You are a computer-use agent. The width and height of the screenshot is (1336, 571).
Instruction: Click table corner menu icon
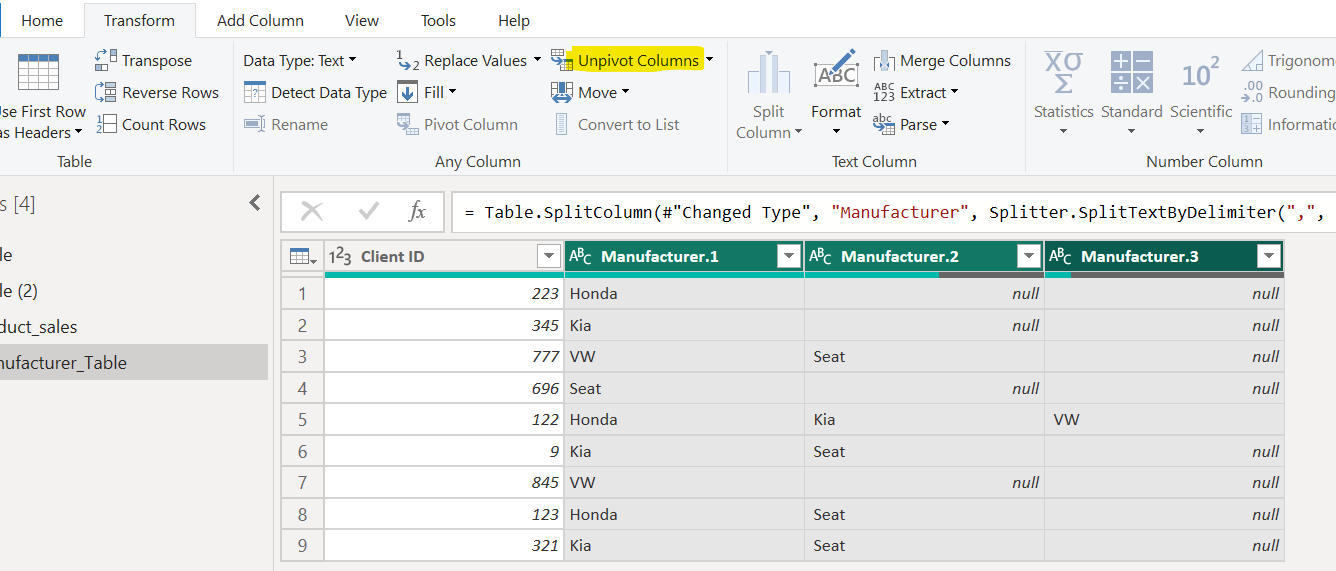click(302, 257)
